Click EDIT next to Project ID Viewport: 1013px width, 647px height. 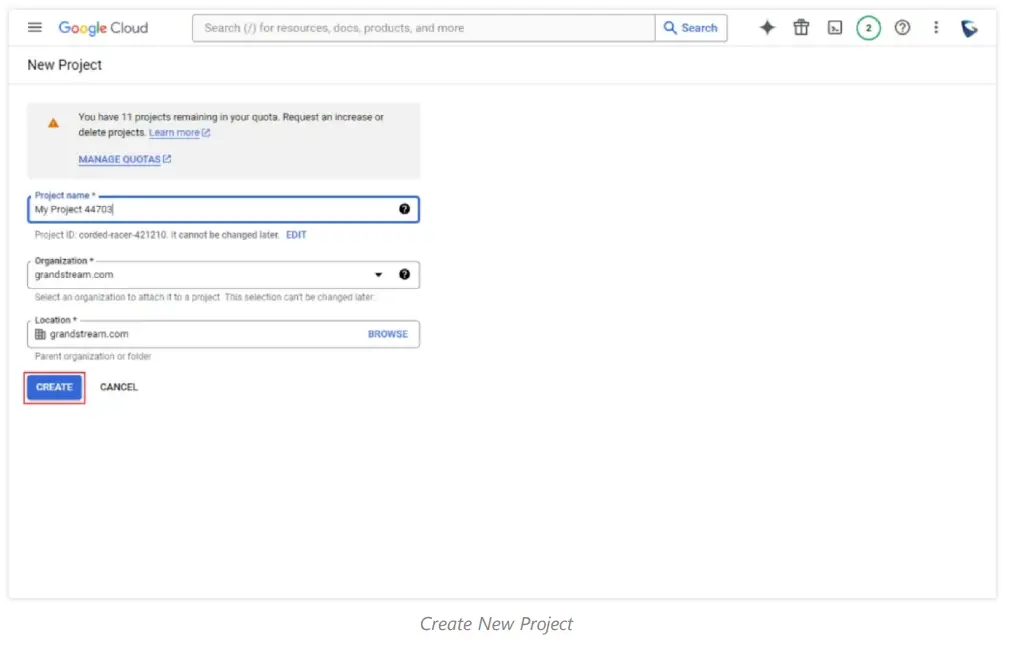[296, 235]
